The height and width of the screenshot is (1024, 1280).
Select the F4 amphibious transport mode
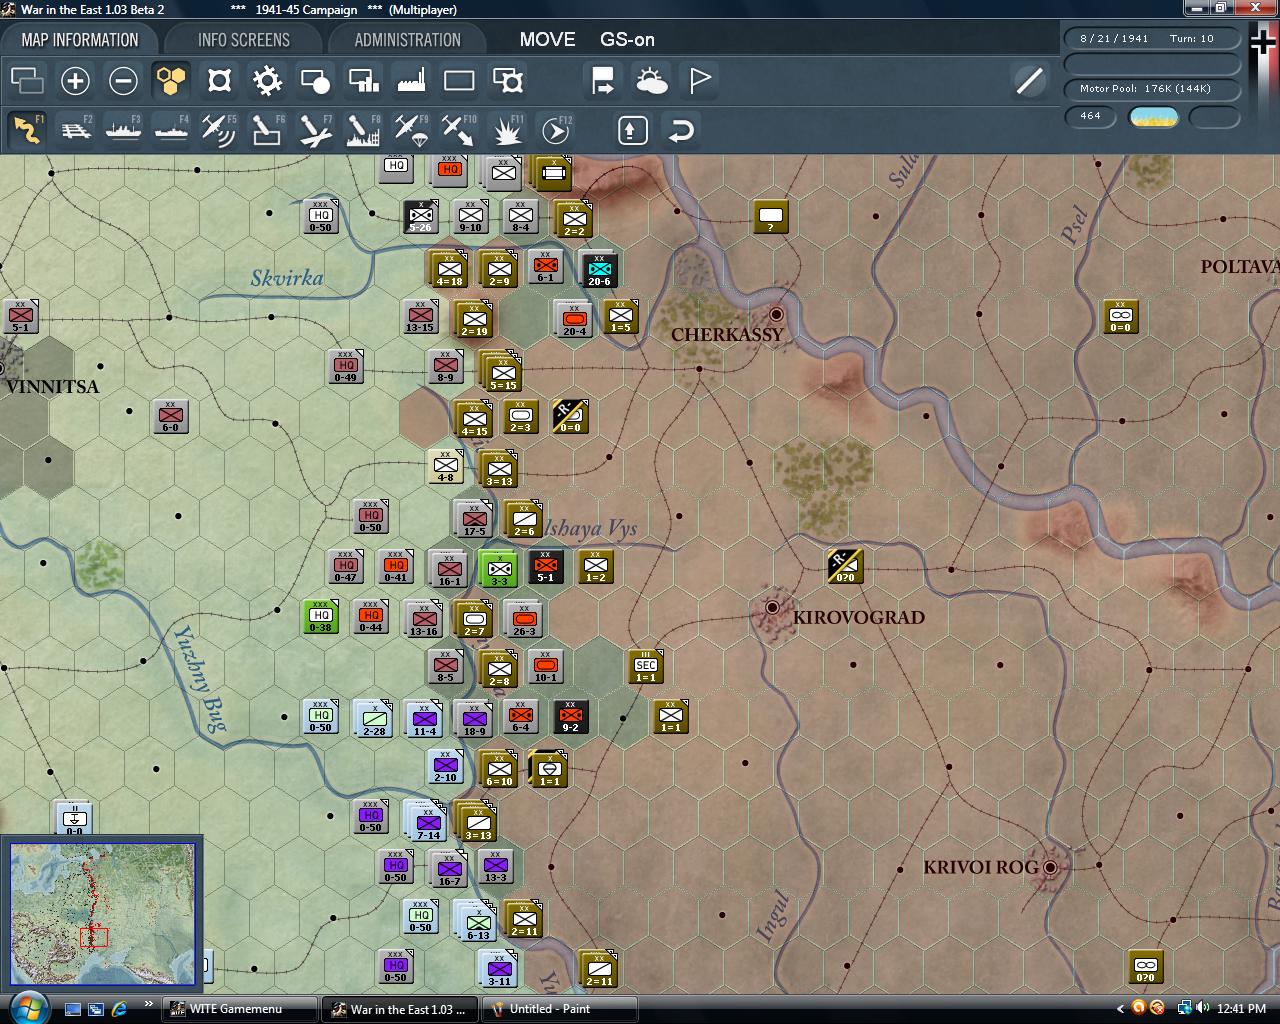[171, 130]
